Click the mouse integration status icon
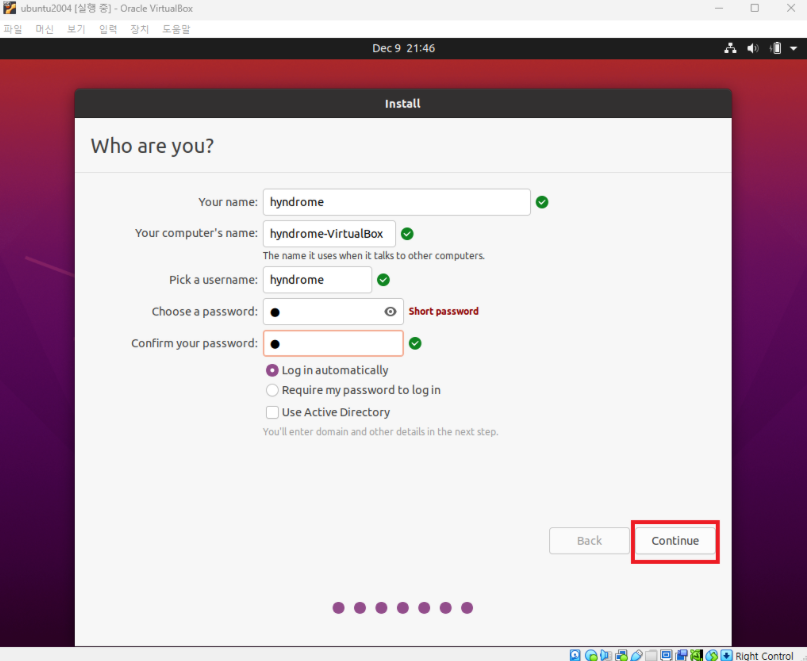Image resolution: width=807 pixels, height=661 pixels. click(711, 655)
